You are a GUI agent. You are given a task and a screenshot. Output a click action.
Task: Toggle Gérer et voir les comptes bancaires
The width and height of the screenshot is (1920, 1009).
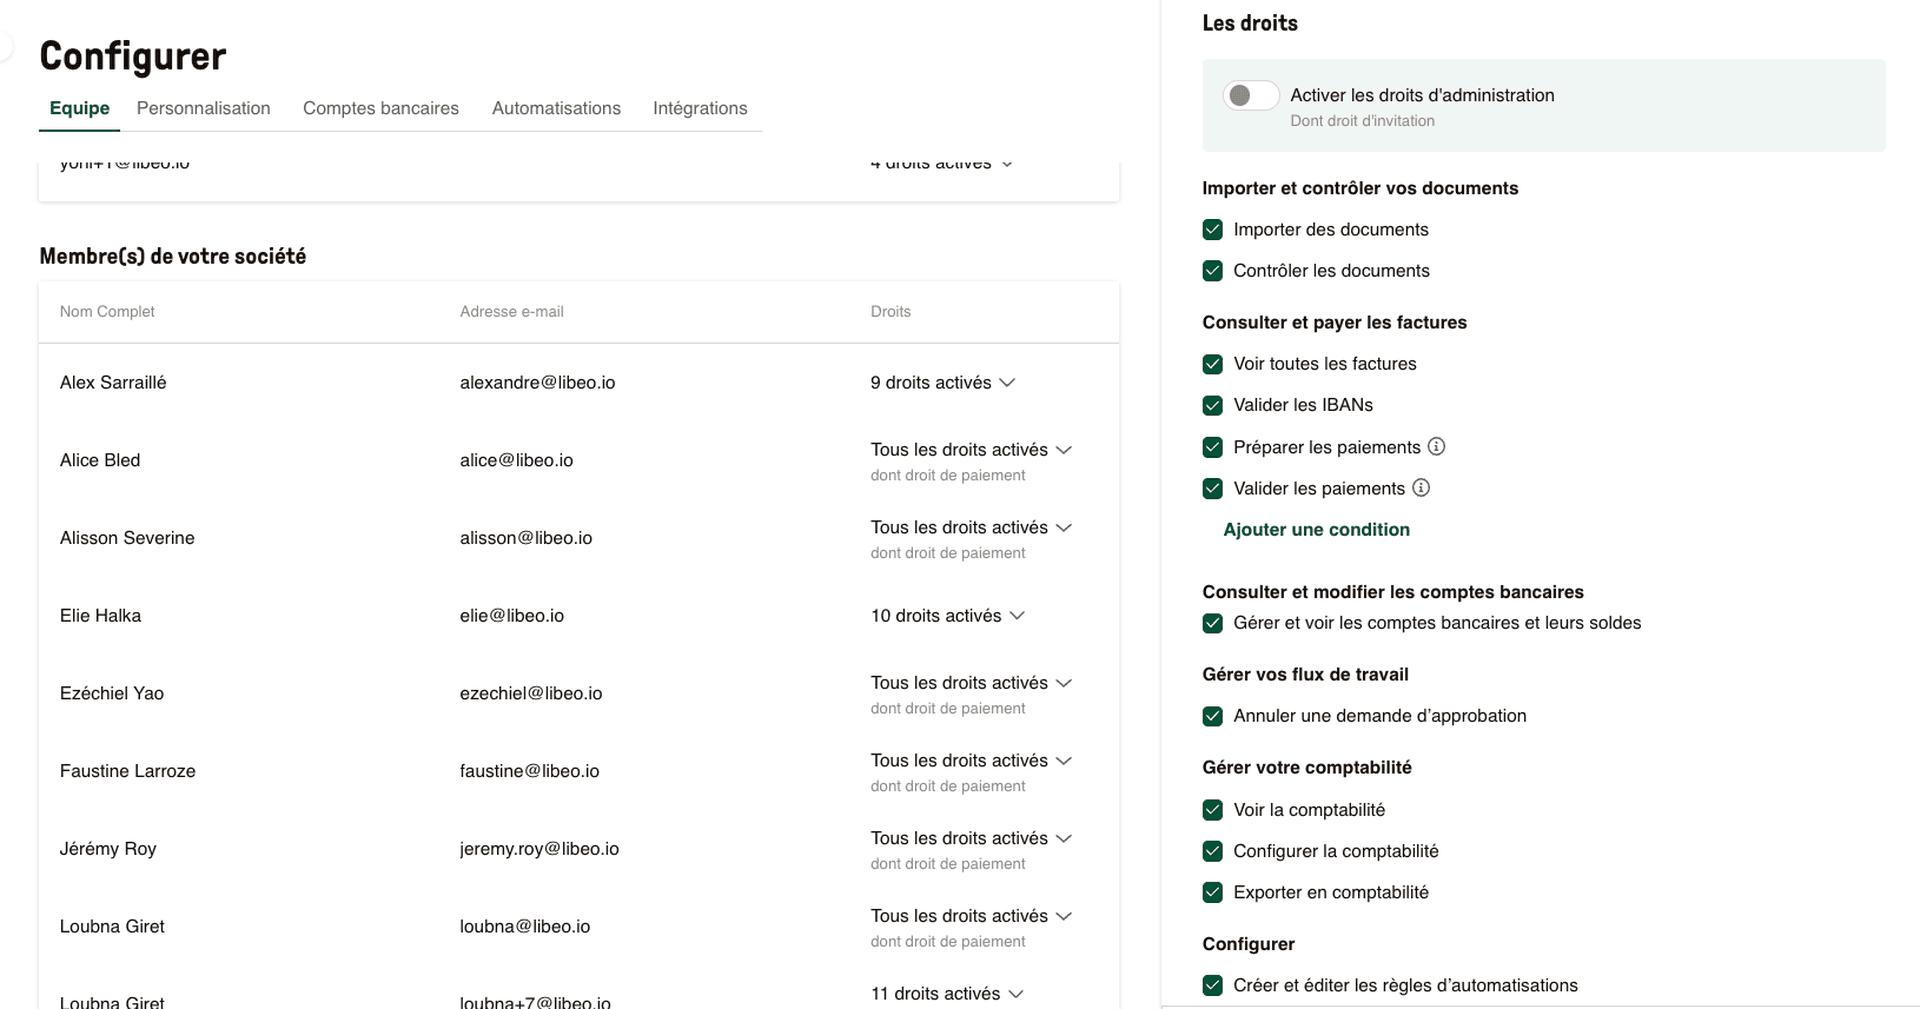[x=1213, y=623]
